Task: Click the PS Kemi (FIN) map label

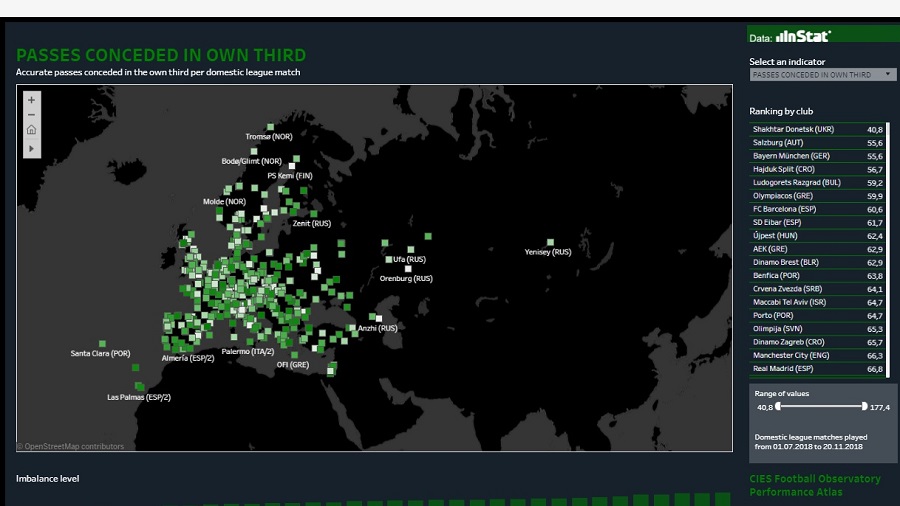Action: coord(290,176)
